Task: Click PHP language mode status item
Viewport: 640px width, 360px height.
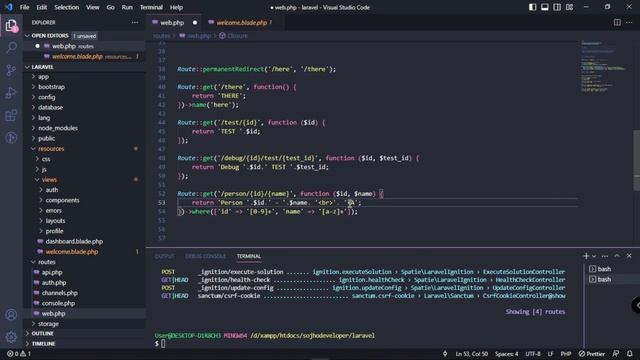Action: pyautogui.click(x=566, y=354)
